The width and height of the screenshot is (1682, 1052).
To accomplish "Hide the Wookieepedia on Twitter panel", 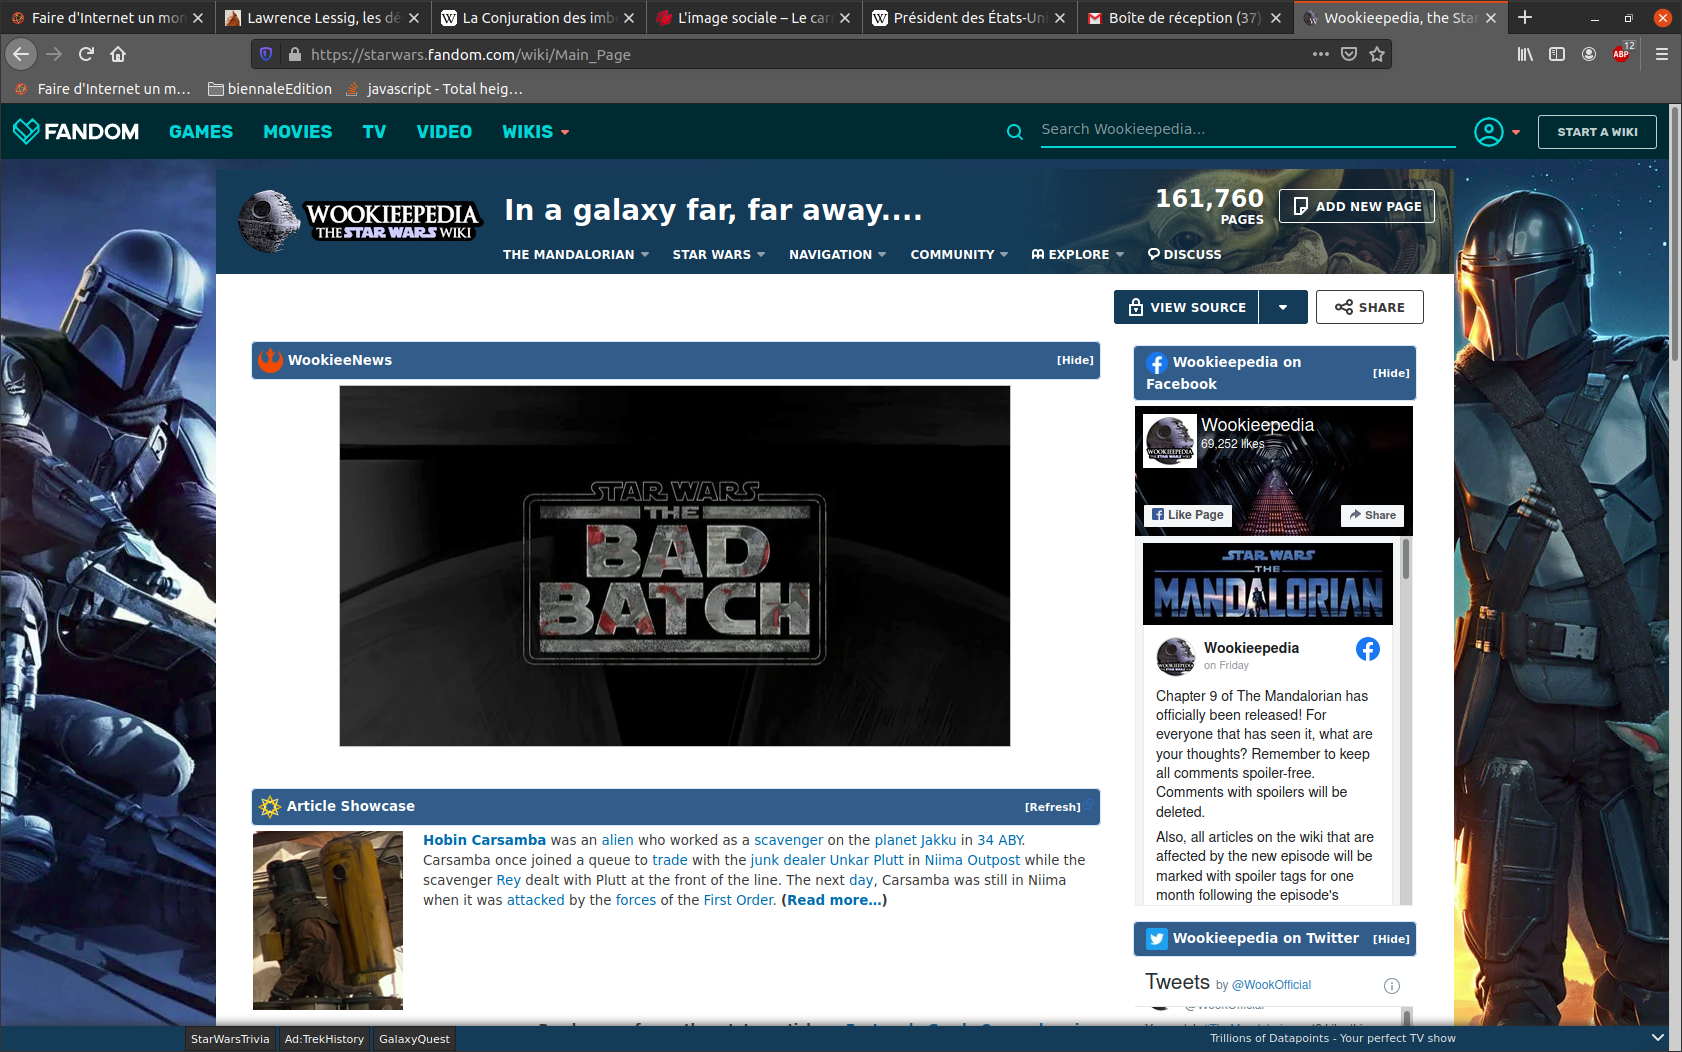I will [x=1391, y=939].
